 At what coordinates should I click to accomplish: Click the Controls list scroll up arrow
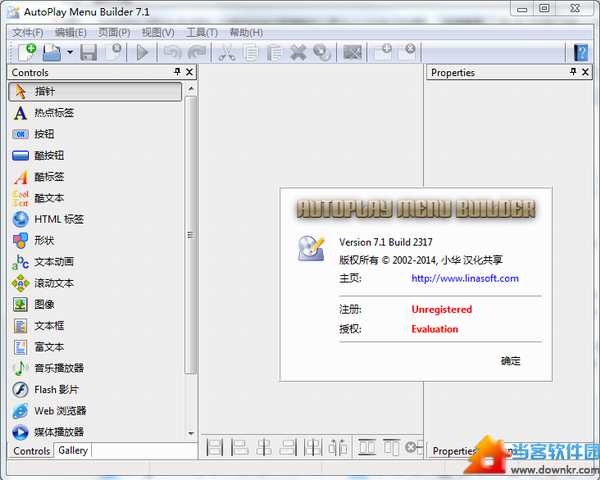point(191,89)
